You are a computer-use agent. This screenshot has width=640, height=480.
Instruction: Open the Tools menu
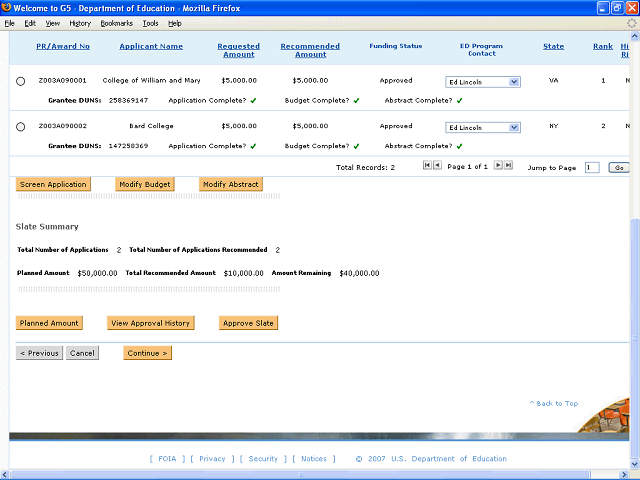[150, 22]
